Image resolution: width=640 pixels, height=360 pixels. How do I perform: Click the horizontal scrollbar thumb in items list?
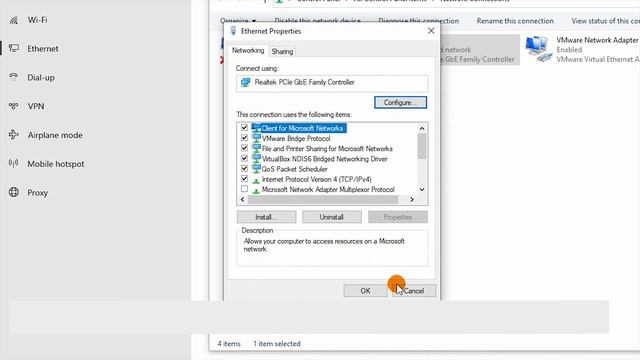click(x=323, y=200)
